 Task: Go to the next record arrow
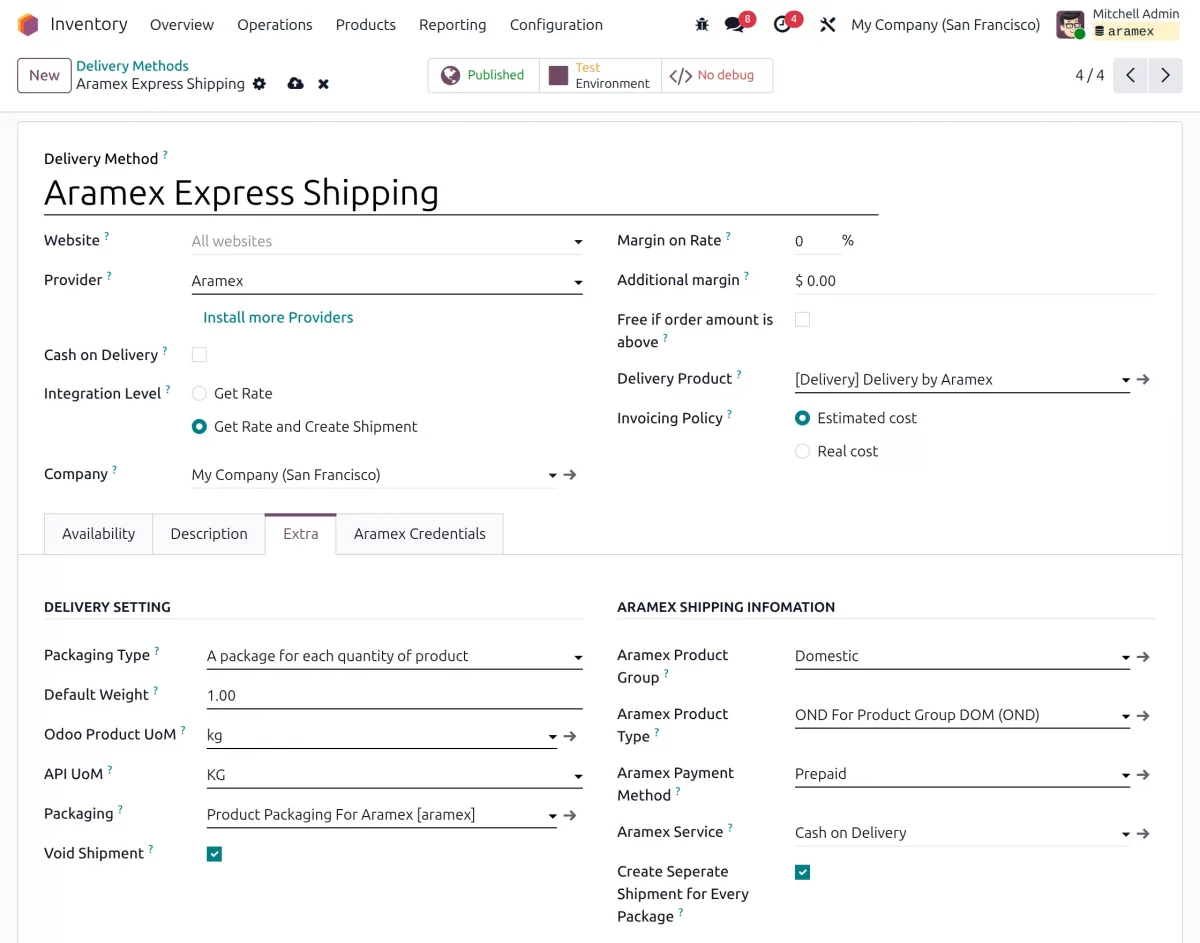point(1165,75)
